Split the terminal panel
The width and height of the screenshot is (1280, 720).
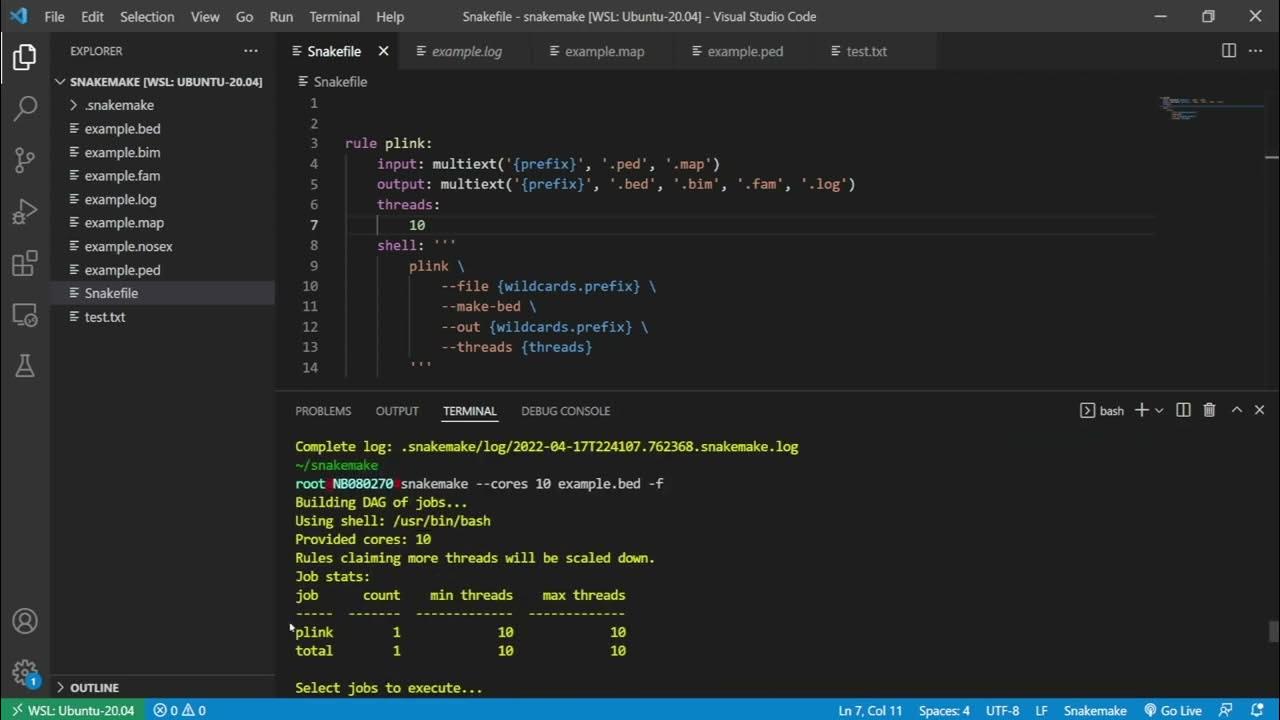(x=1183, y=410)
